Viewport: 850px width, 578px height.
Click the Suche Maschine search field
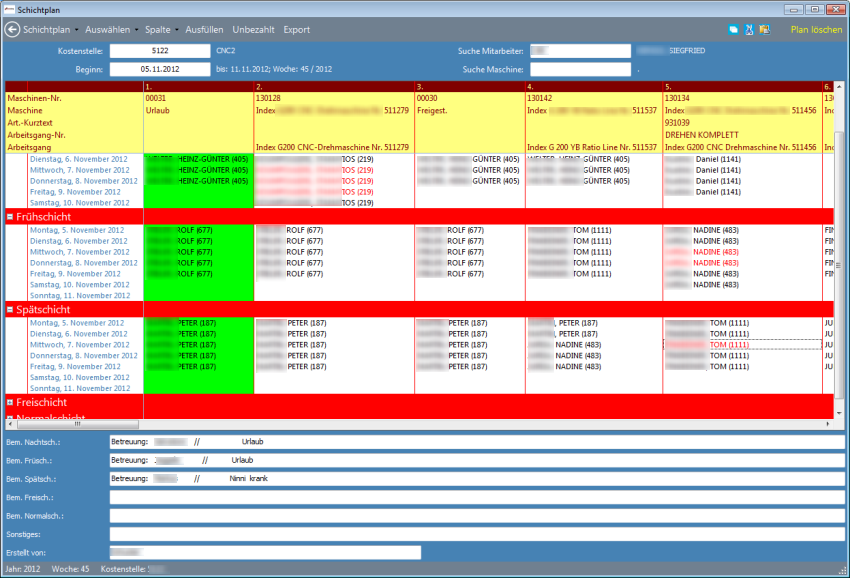[x=581, y=69]
